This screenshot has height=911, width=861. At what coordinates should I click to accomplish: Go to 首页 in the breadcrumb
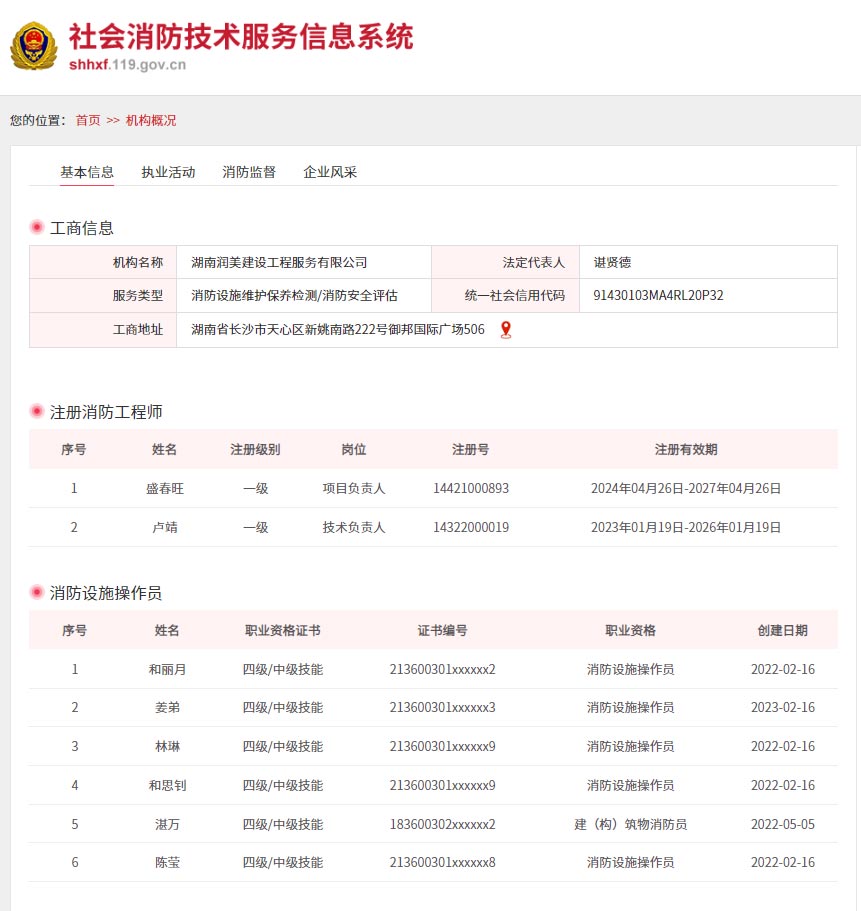(x=88, y=120)
